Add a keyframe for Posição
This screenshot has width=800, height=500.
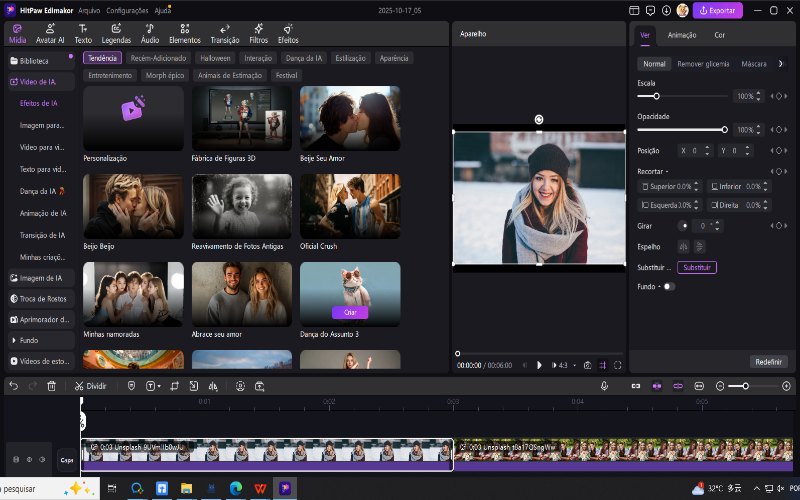(779, 151)
